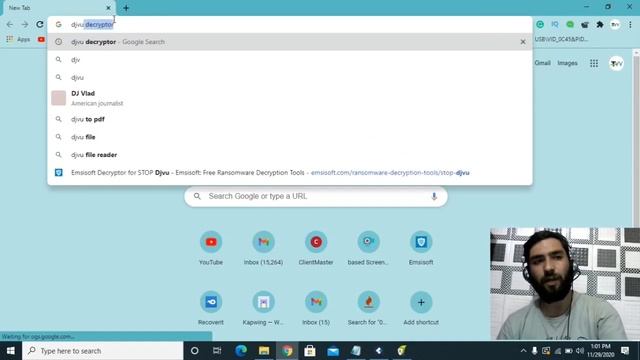Viewport: 640px width, 360px height.
Task: Open the USB\VID bookmark in bookmarks bar
Action: click(561, 39)
